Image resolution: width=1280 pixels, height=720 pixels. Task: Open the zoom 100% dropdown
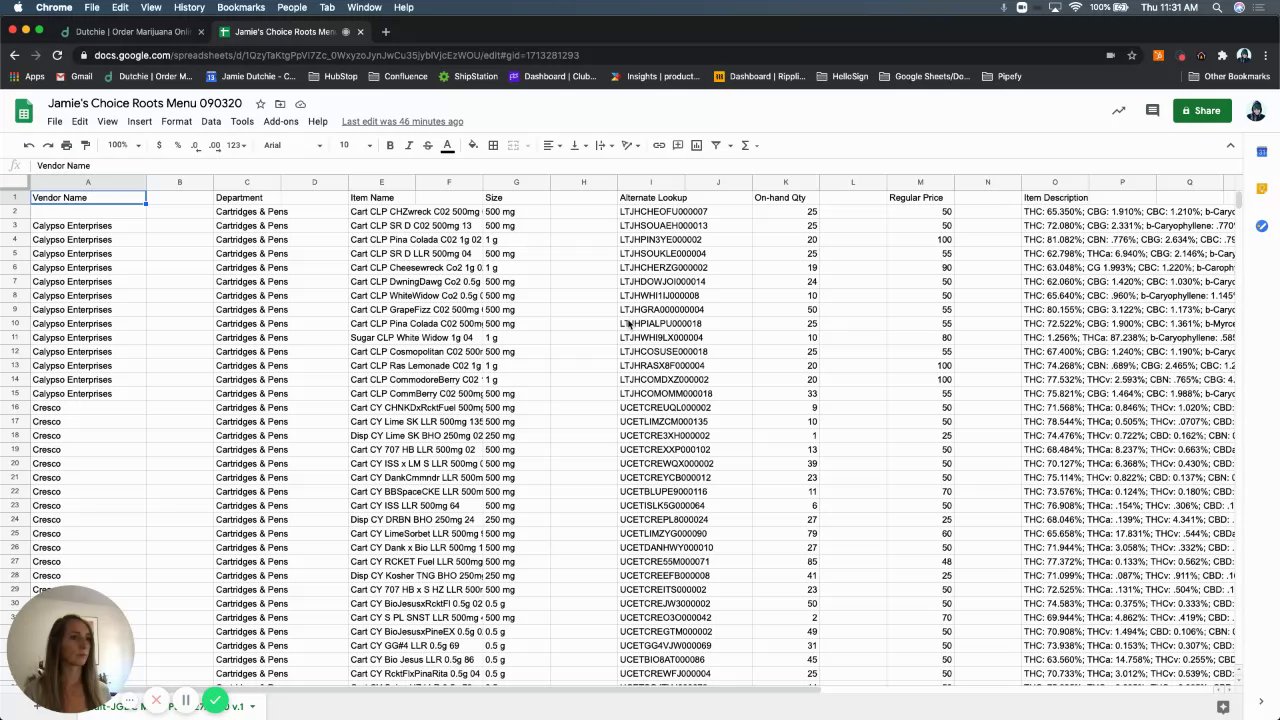point(124,145)
